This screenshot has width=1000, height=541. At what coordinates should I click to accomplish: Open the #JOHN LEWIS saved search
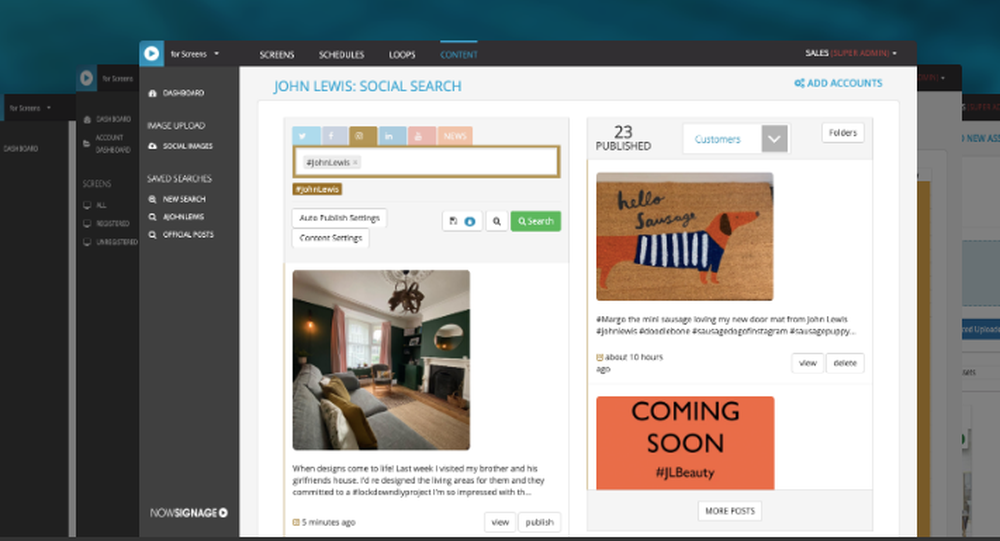183,217
